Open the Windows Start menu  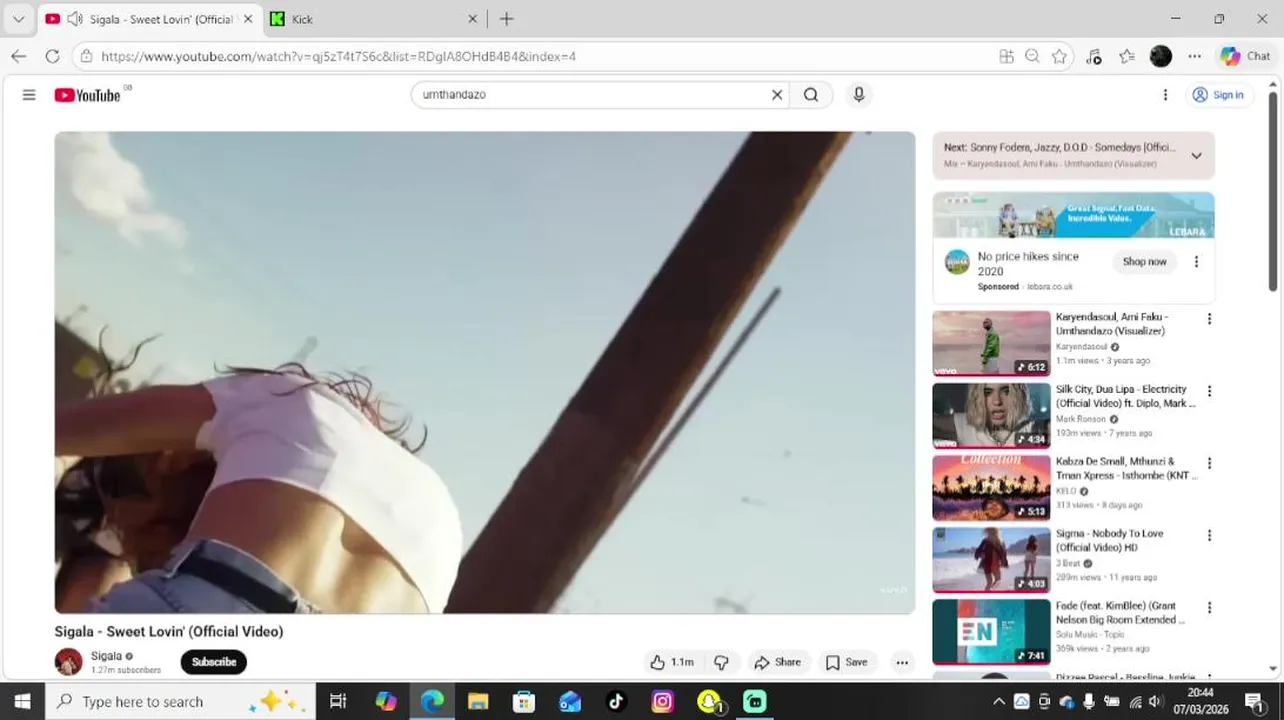click(22, 701)
